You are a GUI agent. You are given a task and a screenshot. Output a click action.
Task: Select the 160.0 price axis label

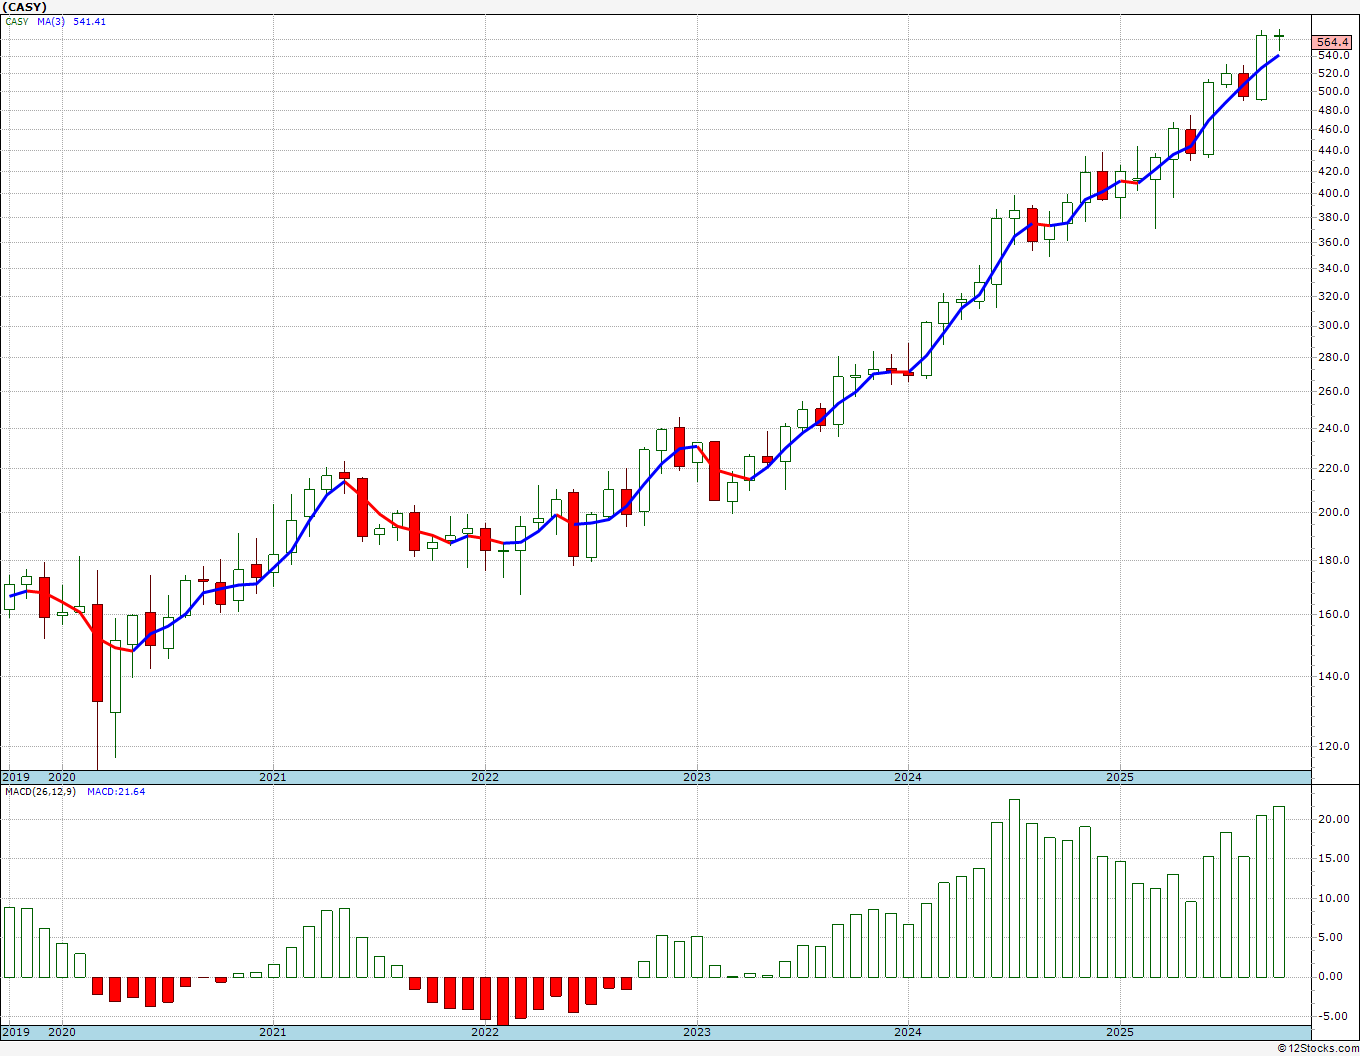[1332, 614]
